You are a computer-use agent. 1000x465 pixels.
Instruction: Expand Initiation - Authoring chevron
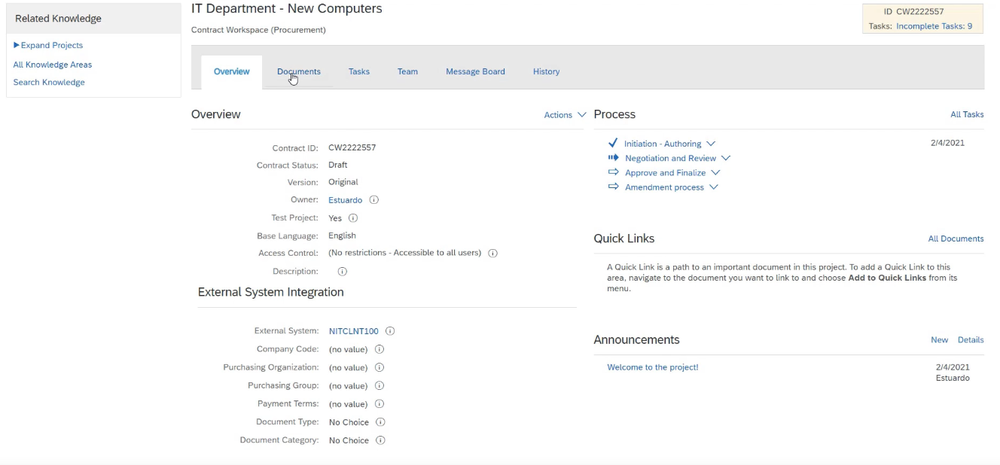click(x=710, y=144)
